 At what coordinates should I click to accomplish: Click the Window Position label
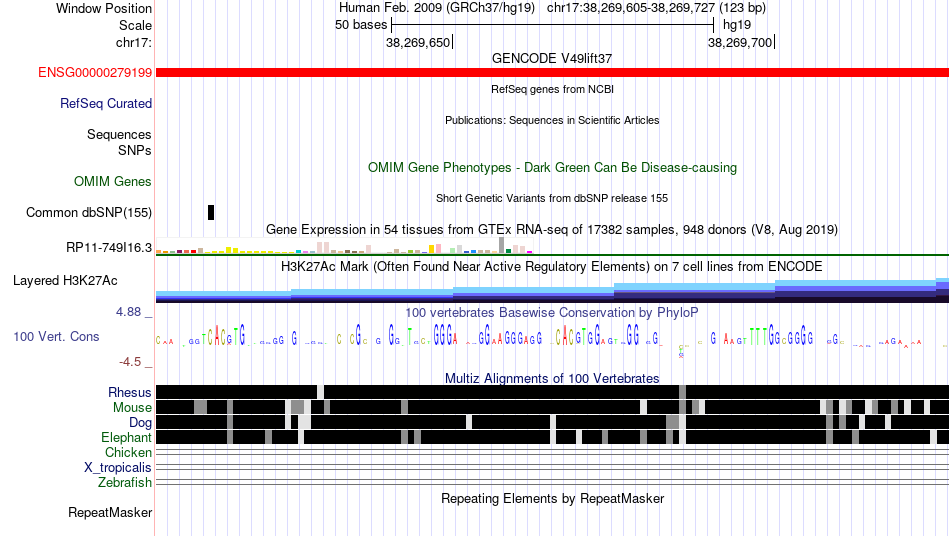click(x=104, y=8)
